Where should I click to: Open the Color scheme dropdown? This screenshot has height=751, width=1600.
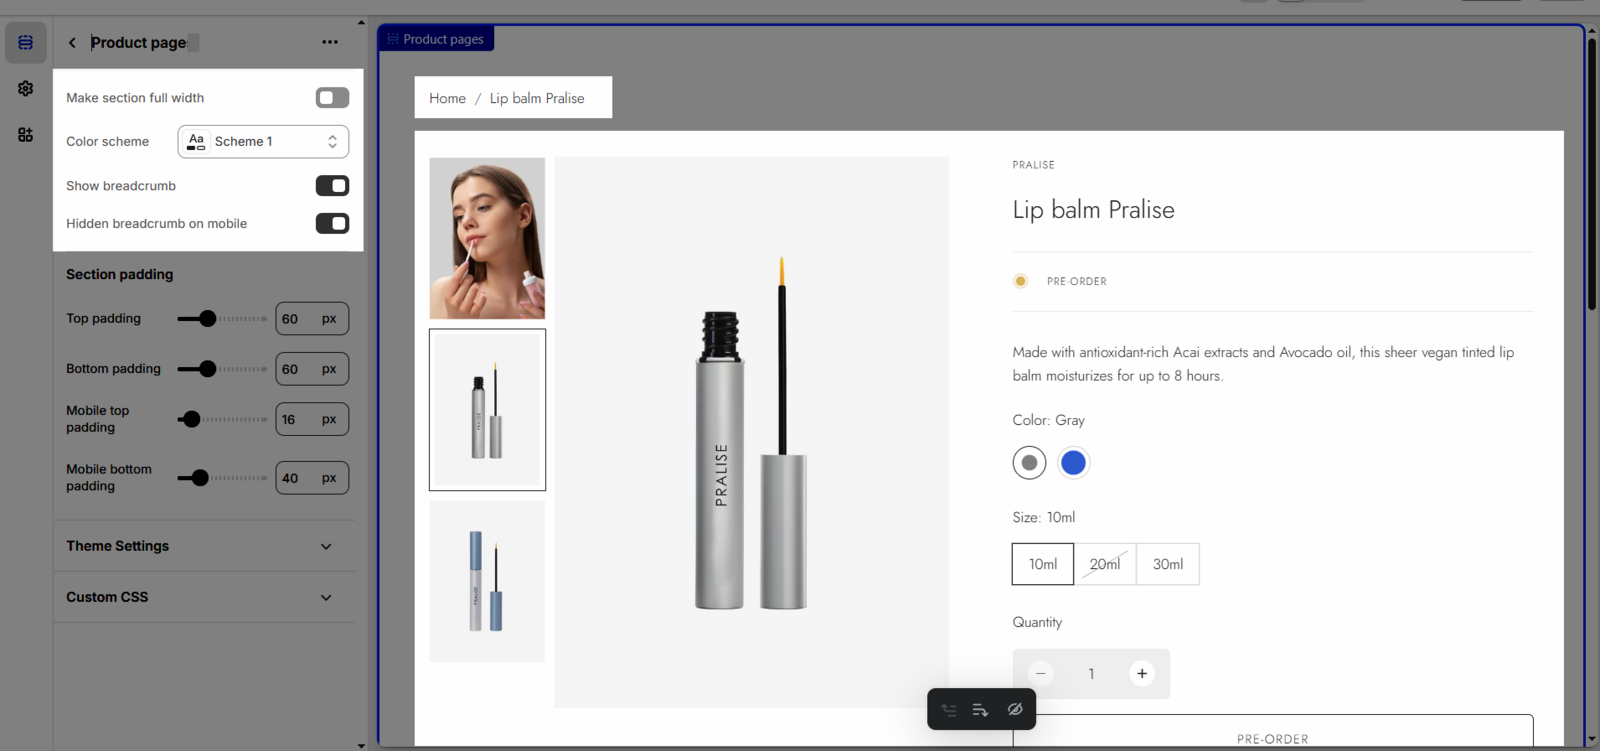[x=263, y=142]
